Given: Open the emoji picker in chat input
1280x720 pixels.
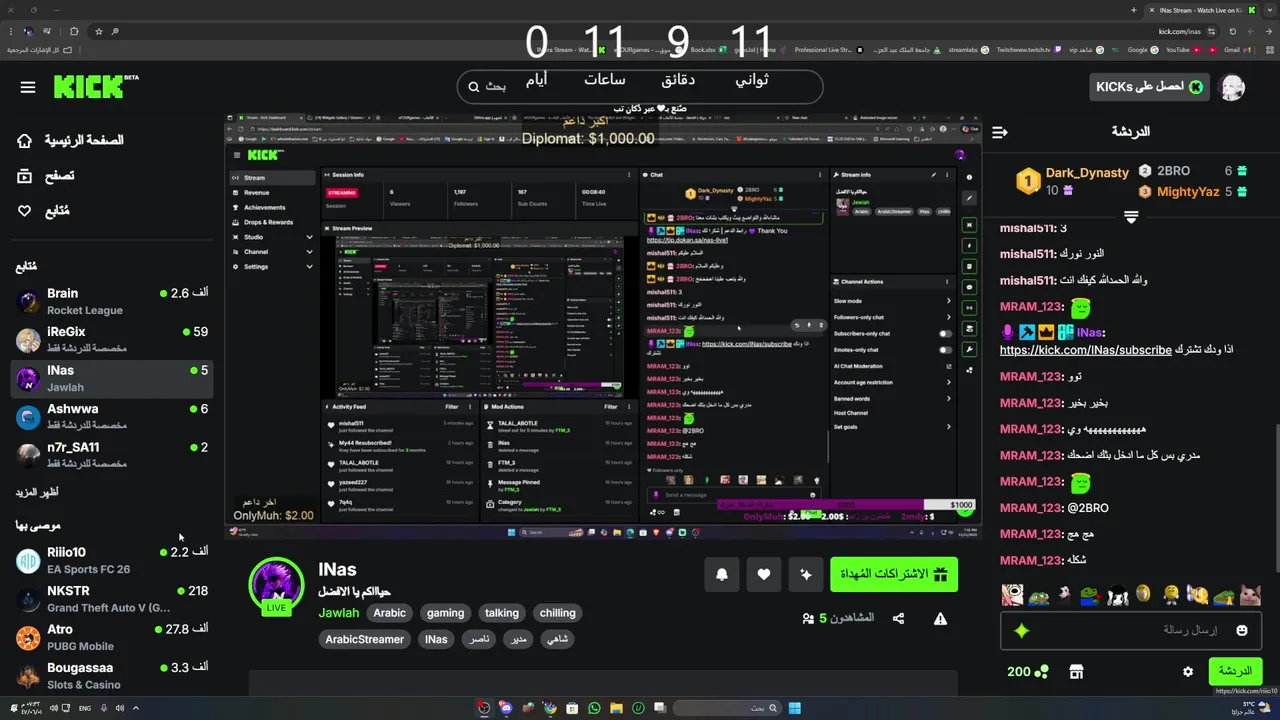Looking at the screenshot, I should [x=1242, y=630].
